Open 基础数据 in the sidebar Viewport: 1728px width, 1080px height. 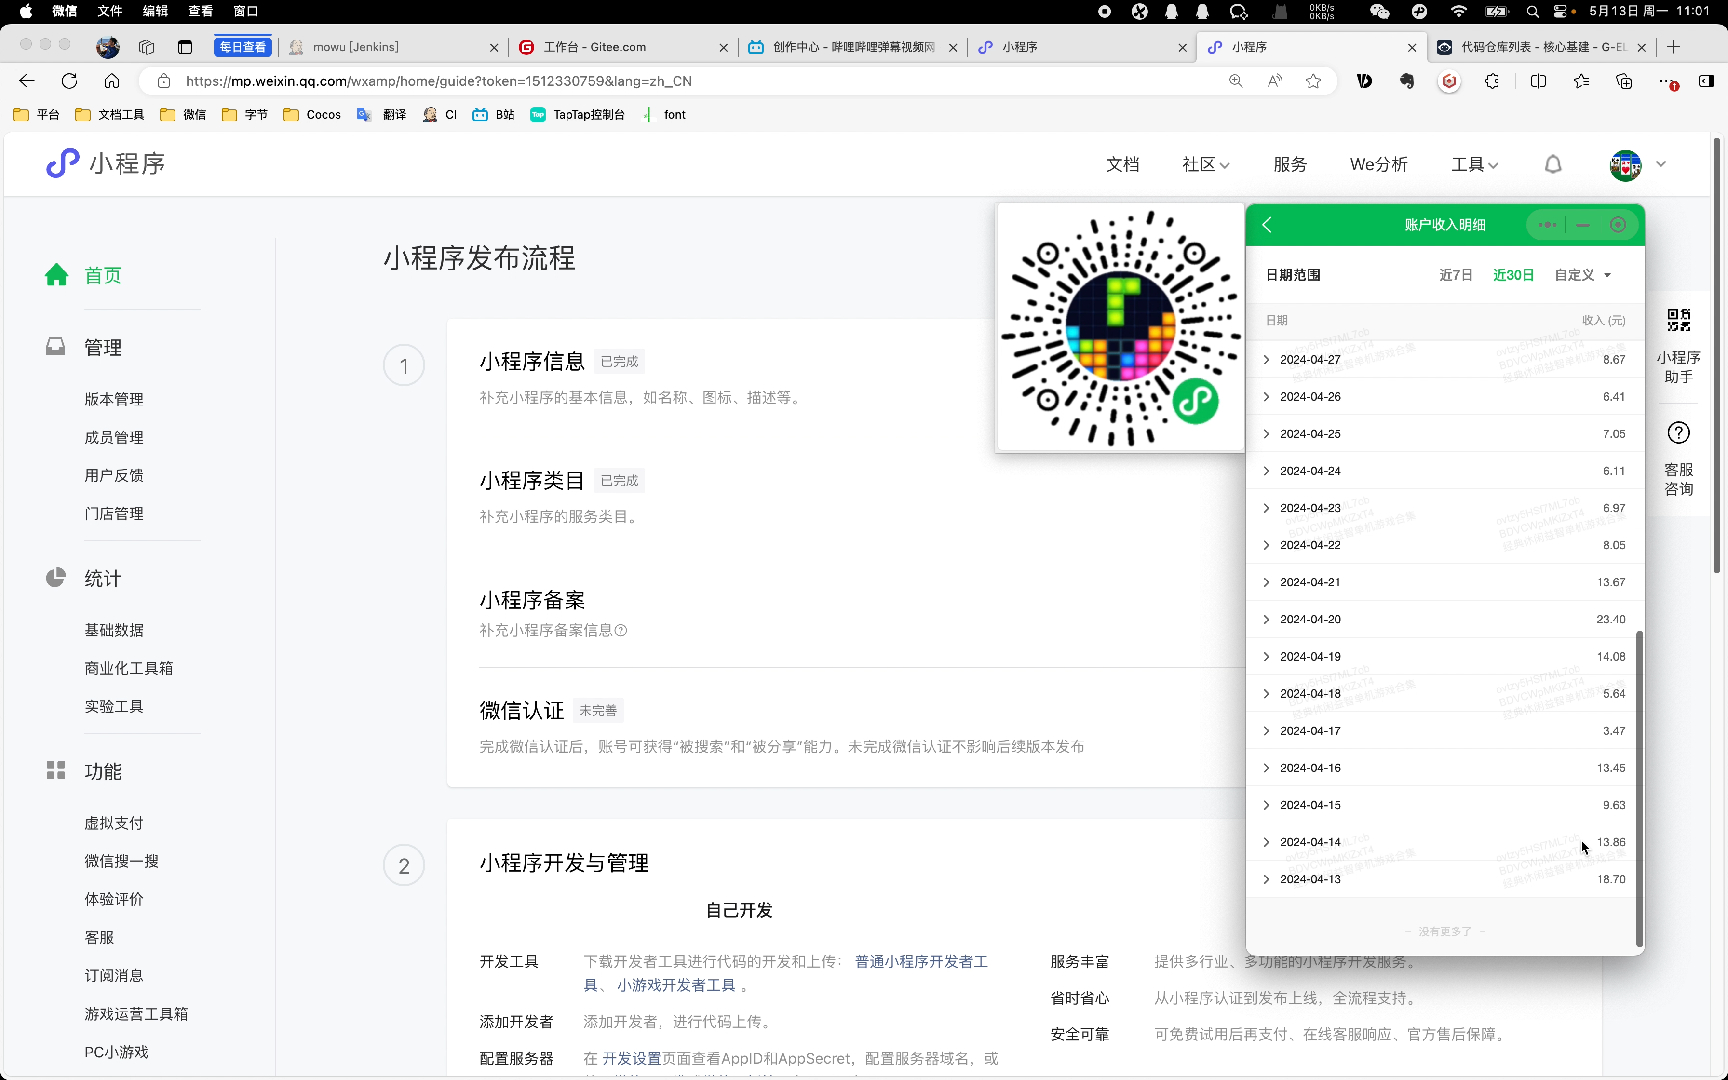114,629
